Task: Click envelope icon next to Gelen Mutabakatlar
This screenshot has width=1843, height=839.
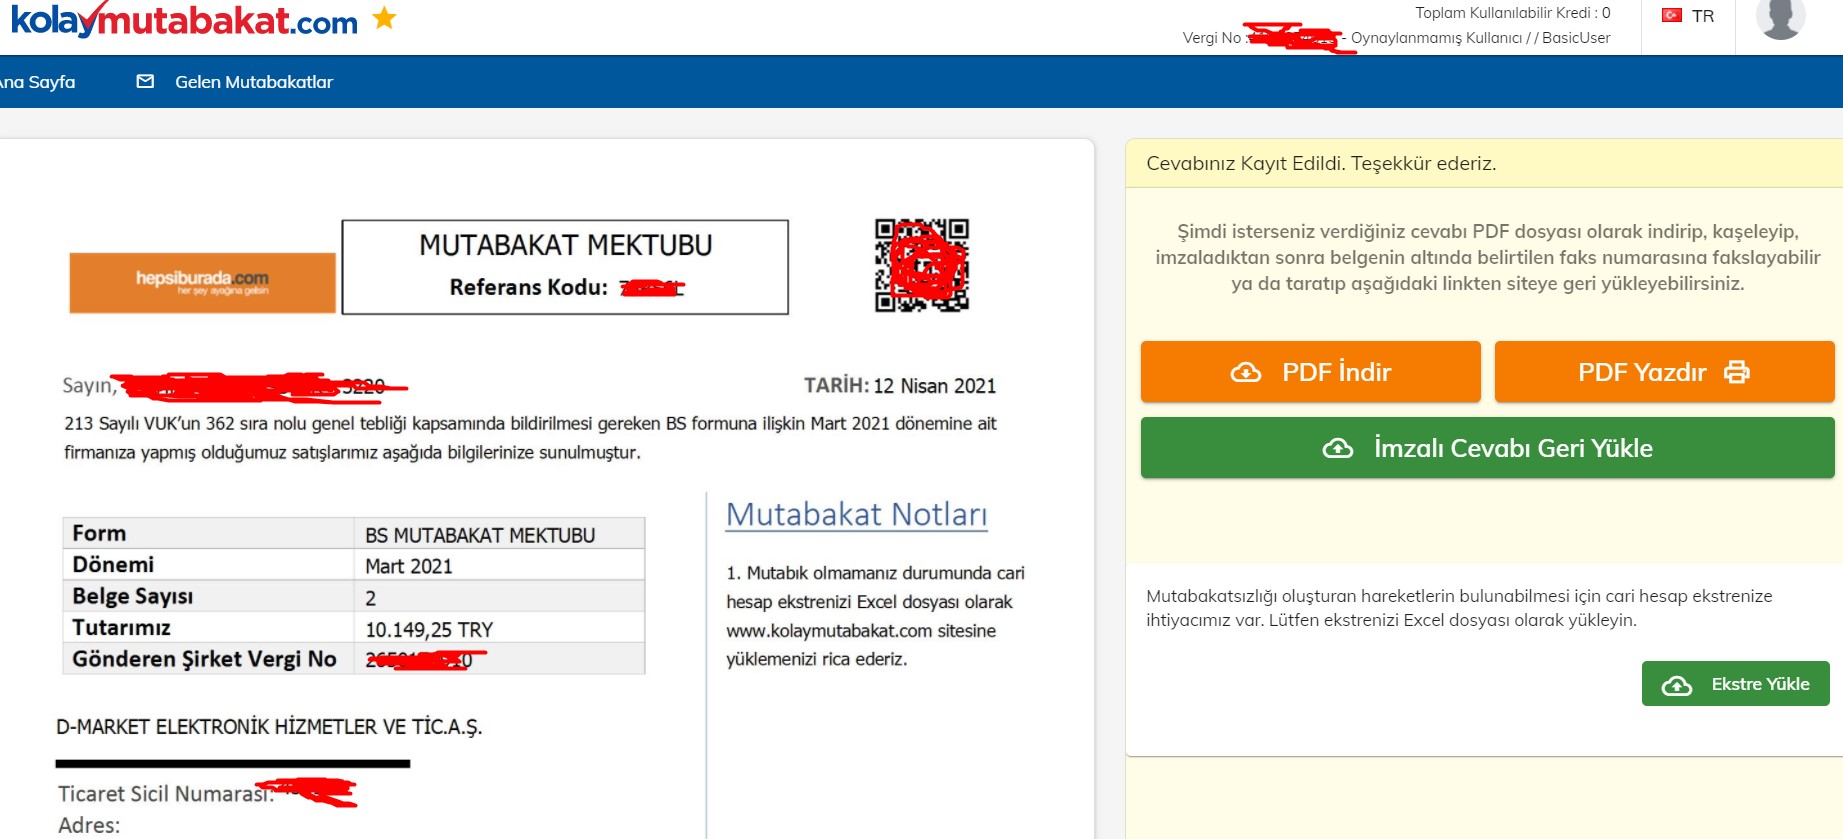Action: (145, 81)
